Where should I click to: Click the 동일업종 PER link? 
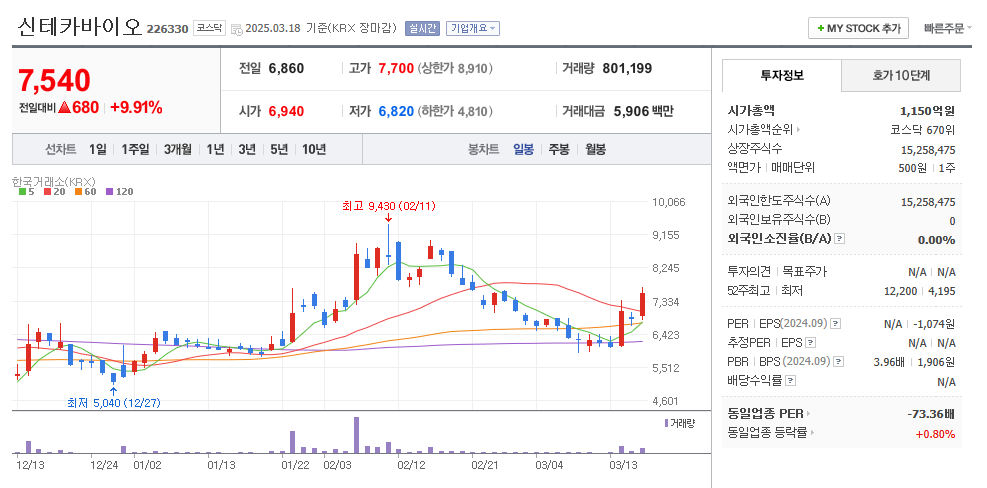click(765, 414)
